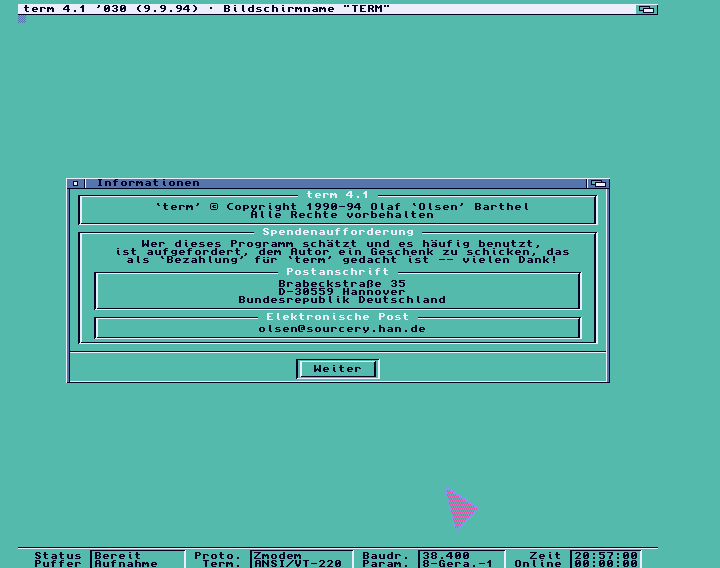Click the Online timer showing 00:00:00
This screenshot has height=568, width=720.
[x=605, y=564]
